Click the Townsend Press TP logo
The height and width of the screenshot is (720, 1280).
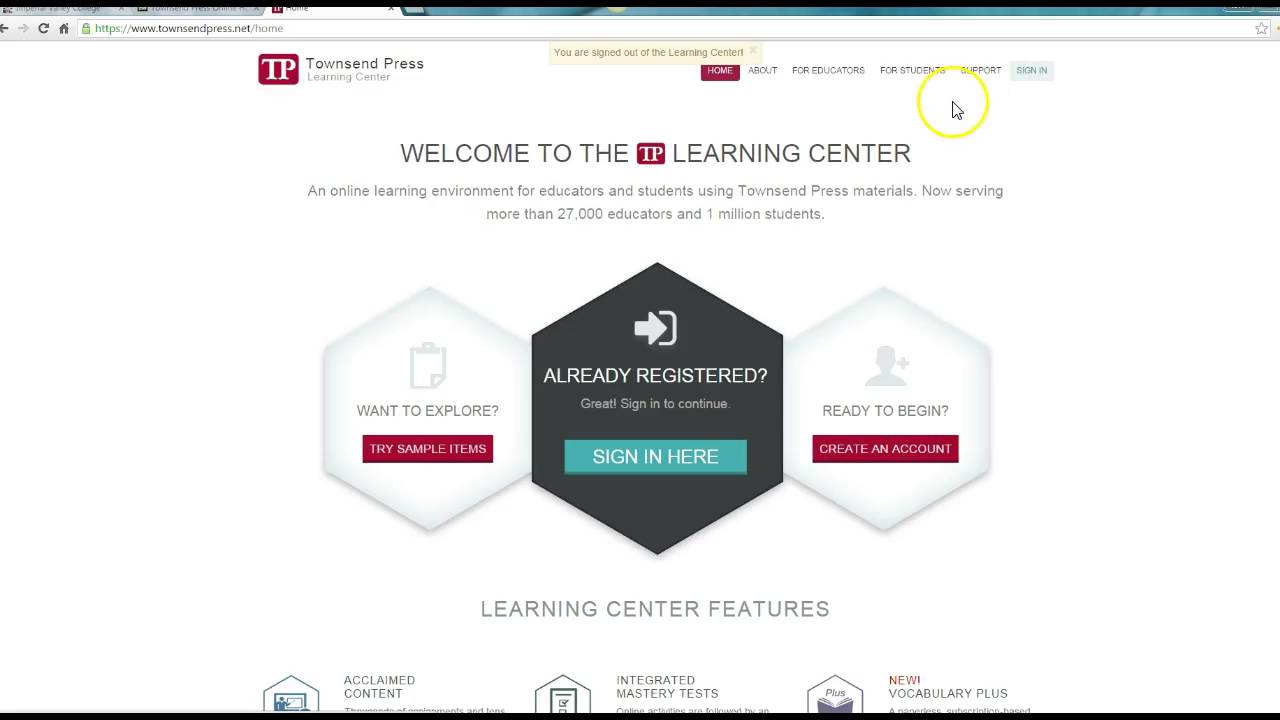coord(278,69)
